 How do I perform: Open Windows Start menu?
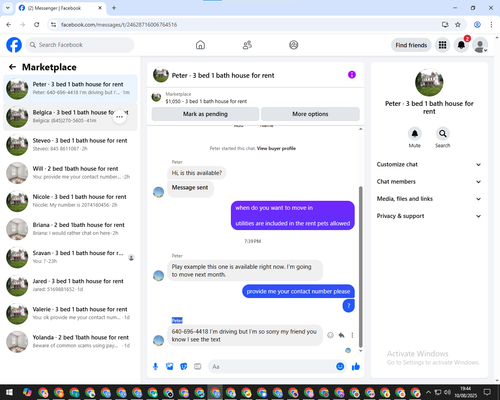(x=9, y=392)
